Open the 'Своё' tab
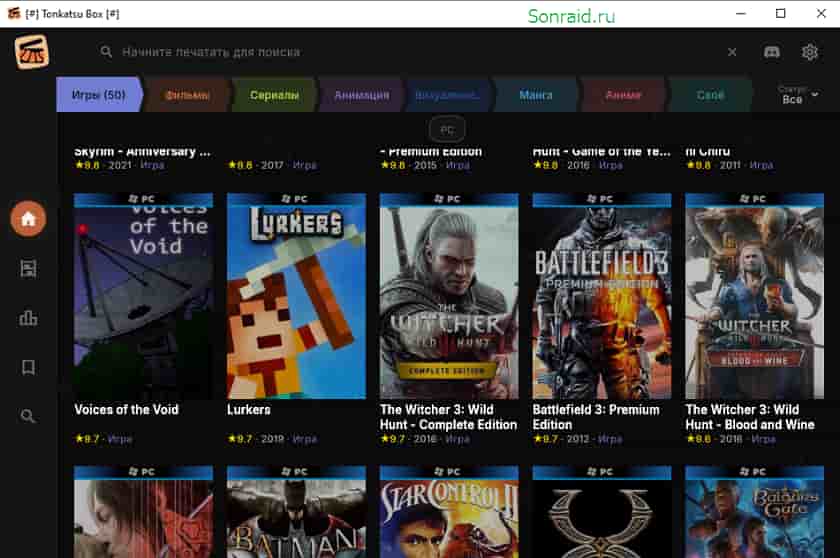This screenshot has height=558, width=840. (x=710, y=95)
